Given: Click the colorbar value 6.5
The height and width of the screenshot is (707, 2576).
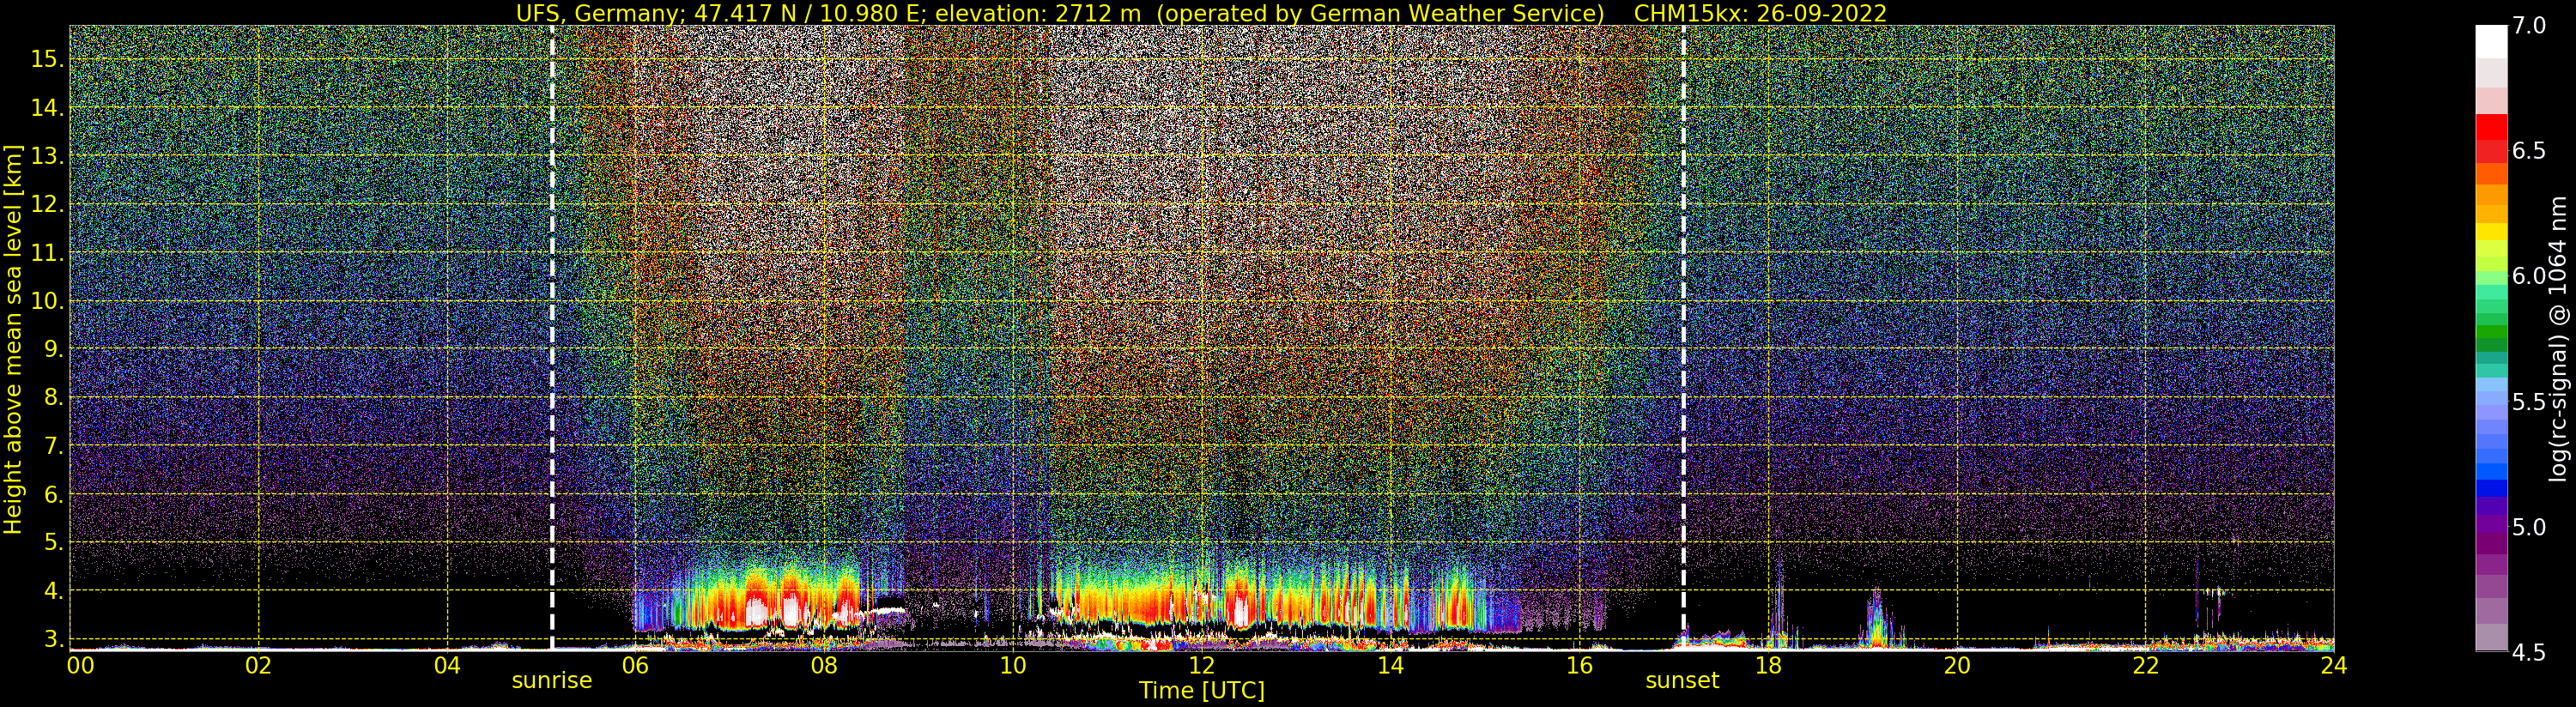Looking at the screenshot, I should coord(2529,151).
